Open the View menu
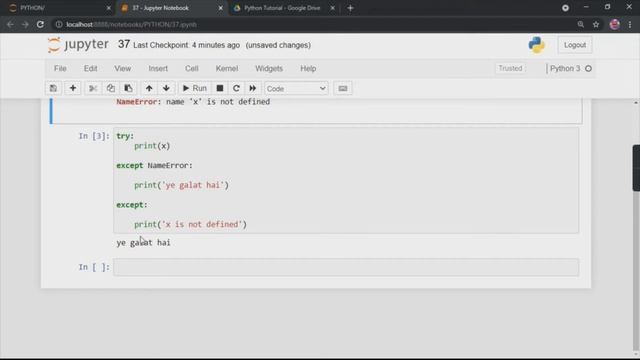This screenshot has width=640, height=360. (122, 69)
